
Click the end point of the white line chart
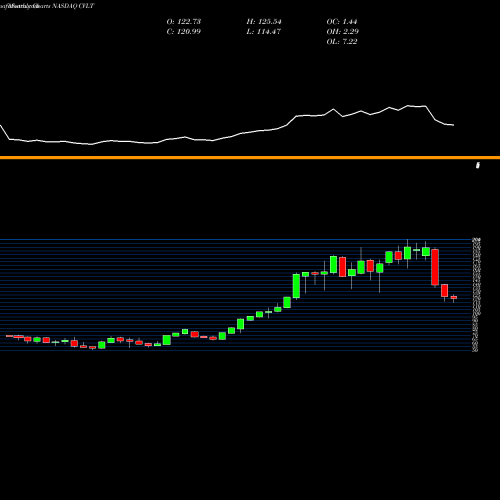point(454,125)
